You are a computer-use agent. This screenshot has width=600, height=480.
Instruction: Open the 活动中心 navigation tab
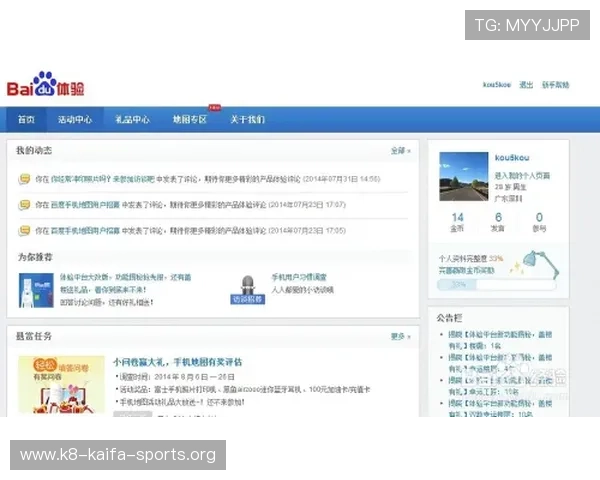[x=75, y=119]
